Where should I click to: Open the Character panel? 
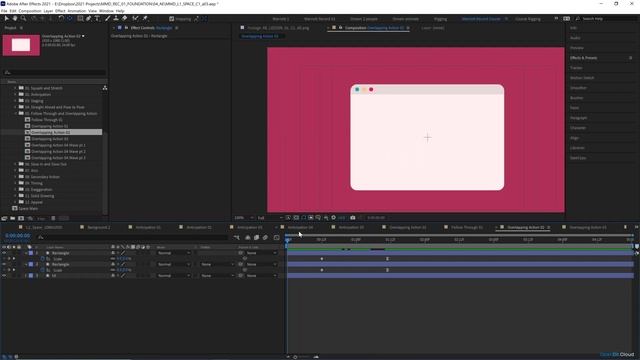coord(578,128)
